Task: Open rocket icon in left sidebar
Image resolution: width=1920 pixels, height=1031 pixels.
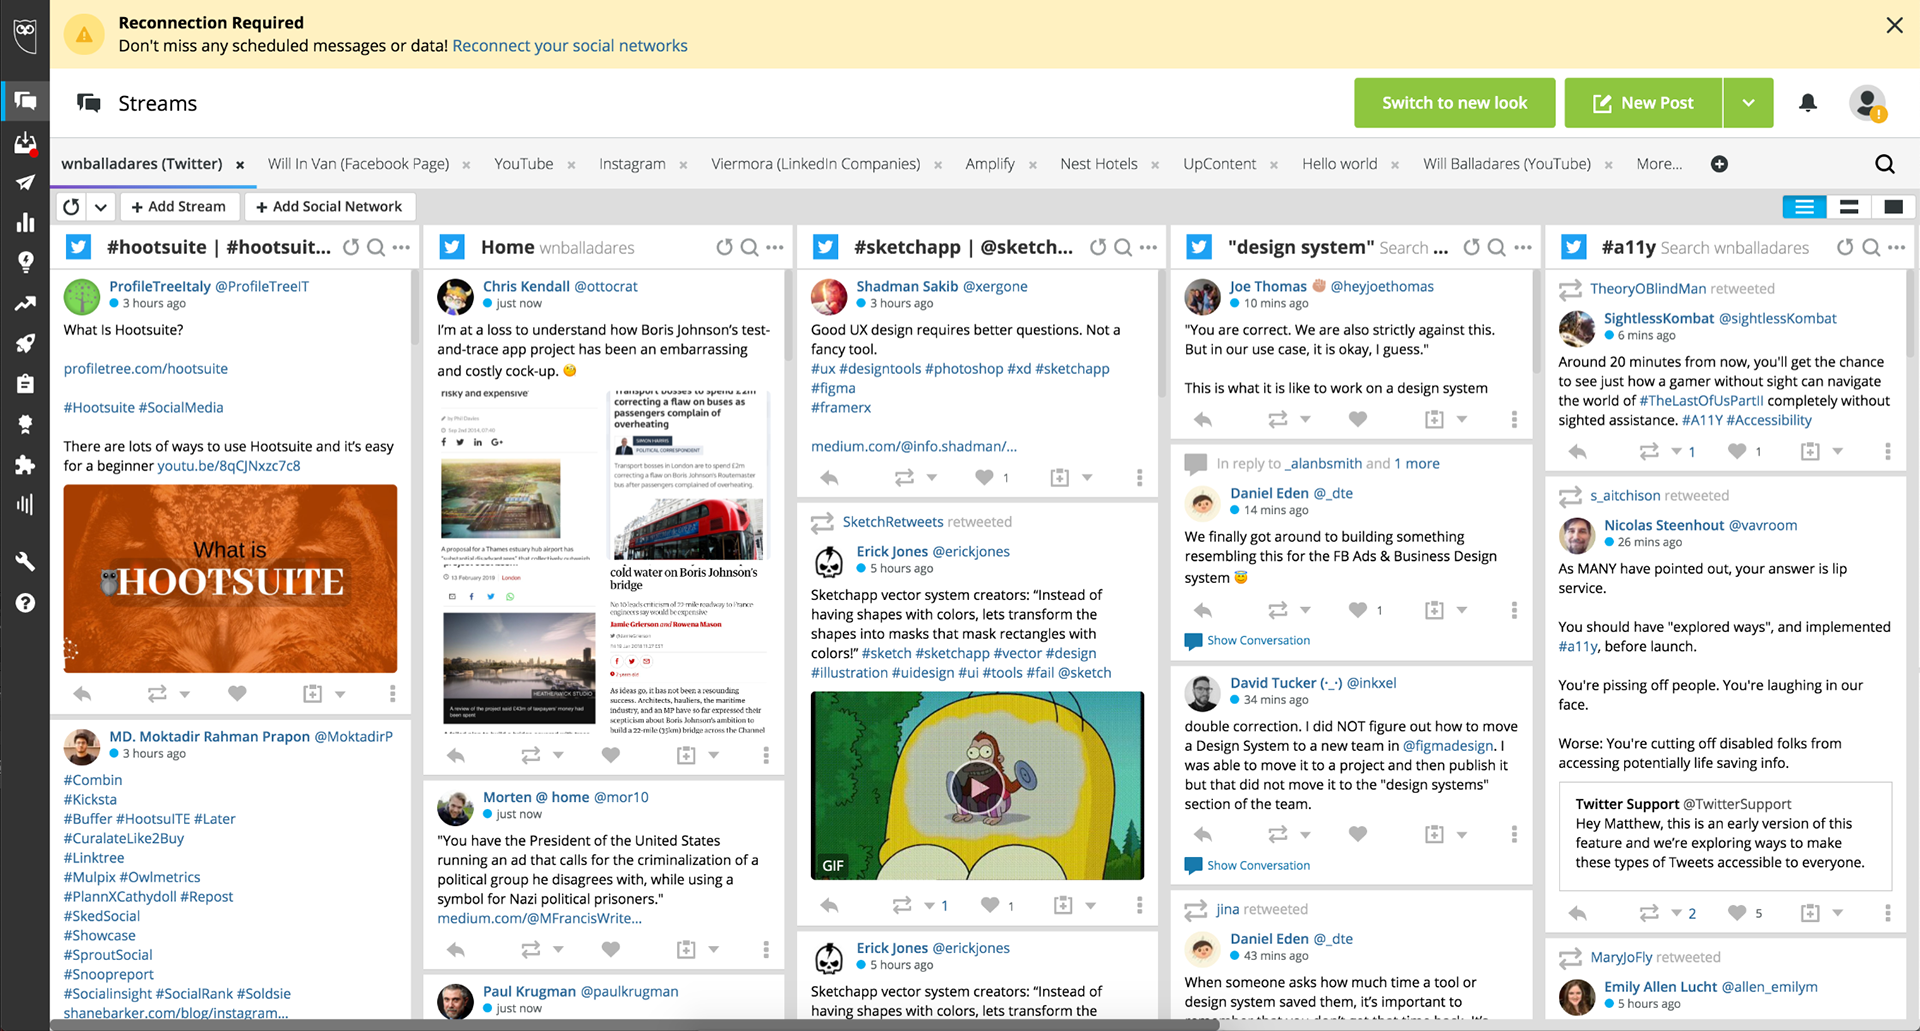Action: point(25,343)
